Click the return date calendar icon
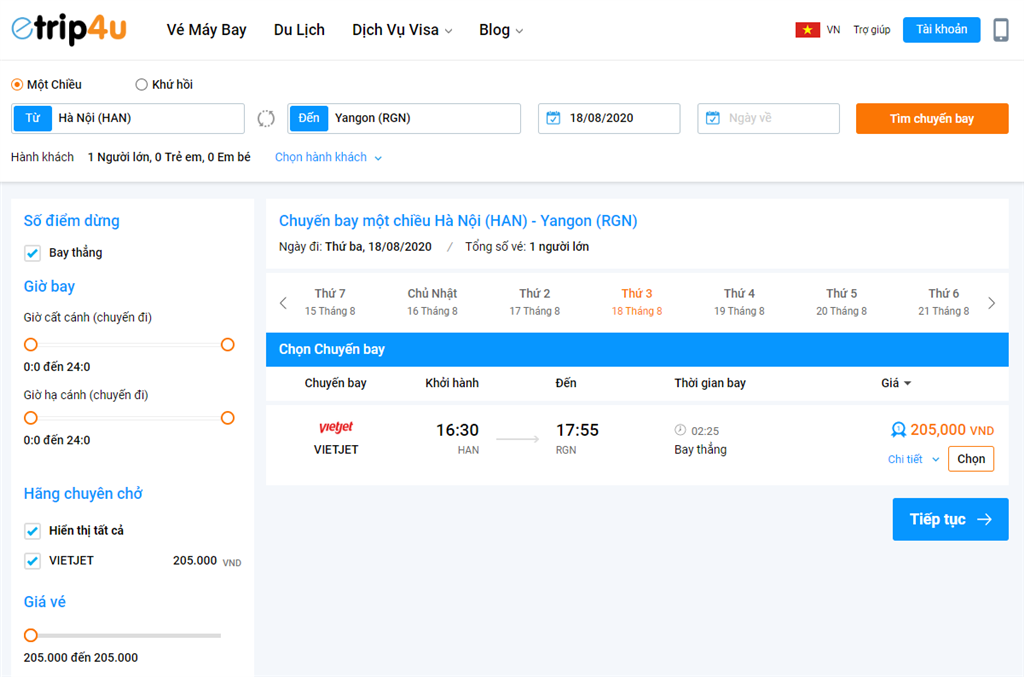1024x677 pixels. click(713, 117)
